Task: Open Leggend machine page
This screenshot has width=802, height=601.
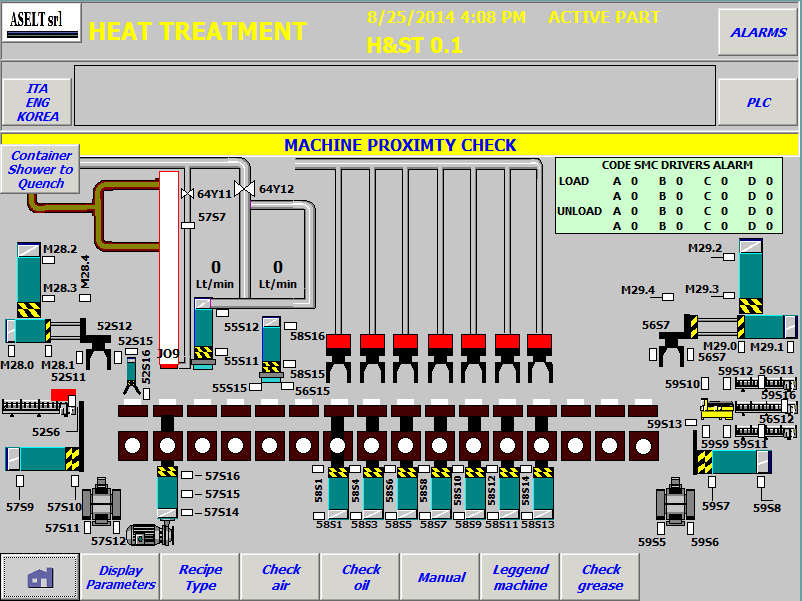Action: 520,576
